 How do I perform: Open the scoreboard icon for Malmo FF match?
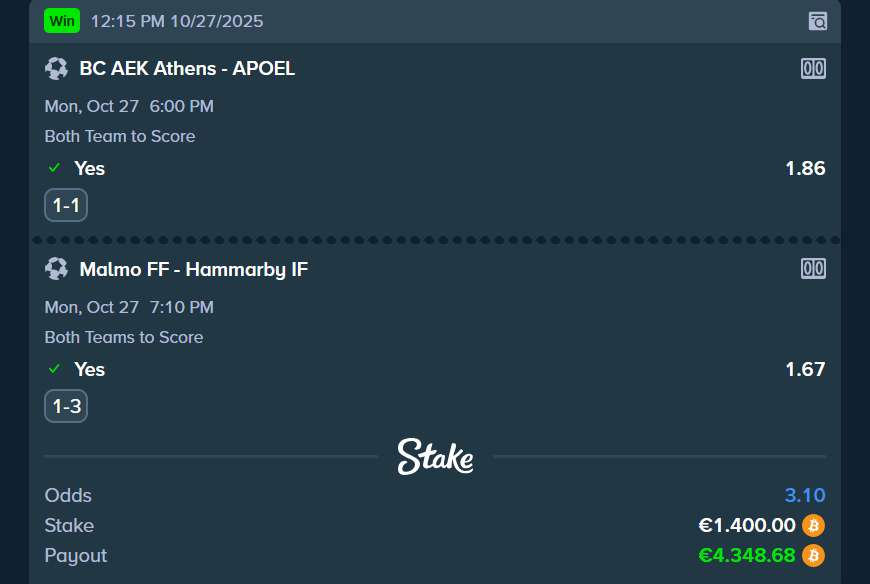[813, 269]
